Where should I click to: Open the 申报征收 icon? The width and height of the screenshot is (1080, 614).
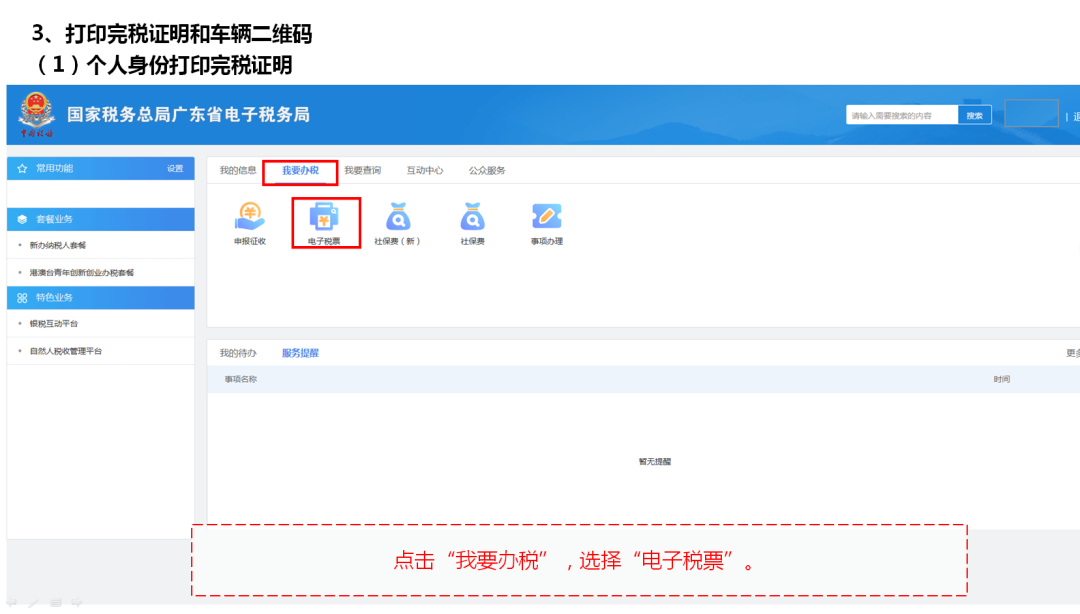(249, 216)
